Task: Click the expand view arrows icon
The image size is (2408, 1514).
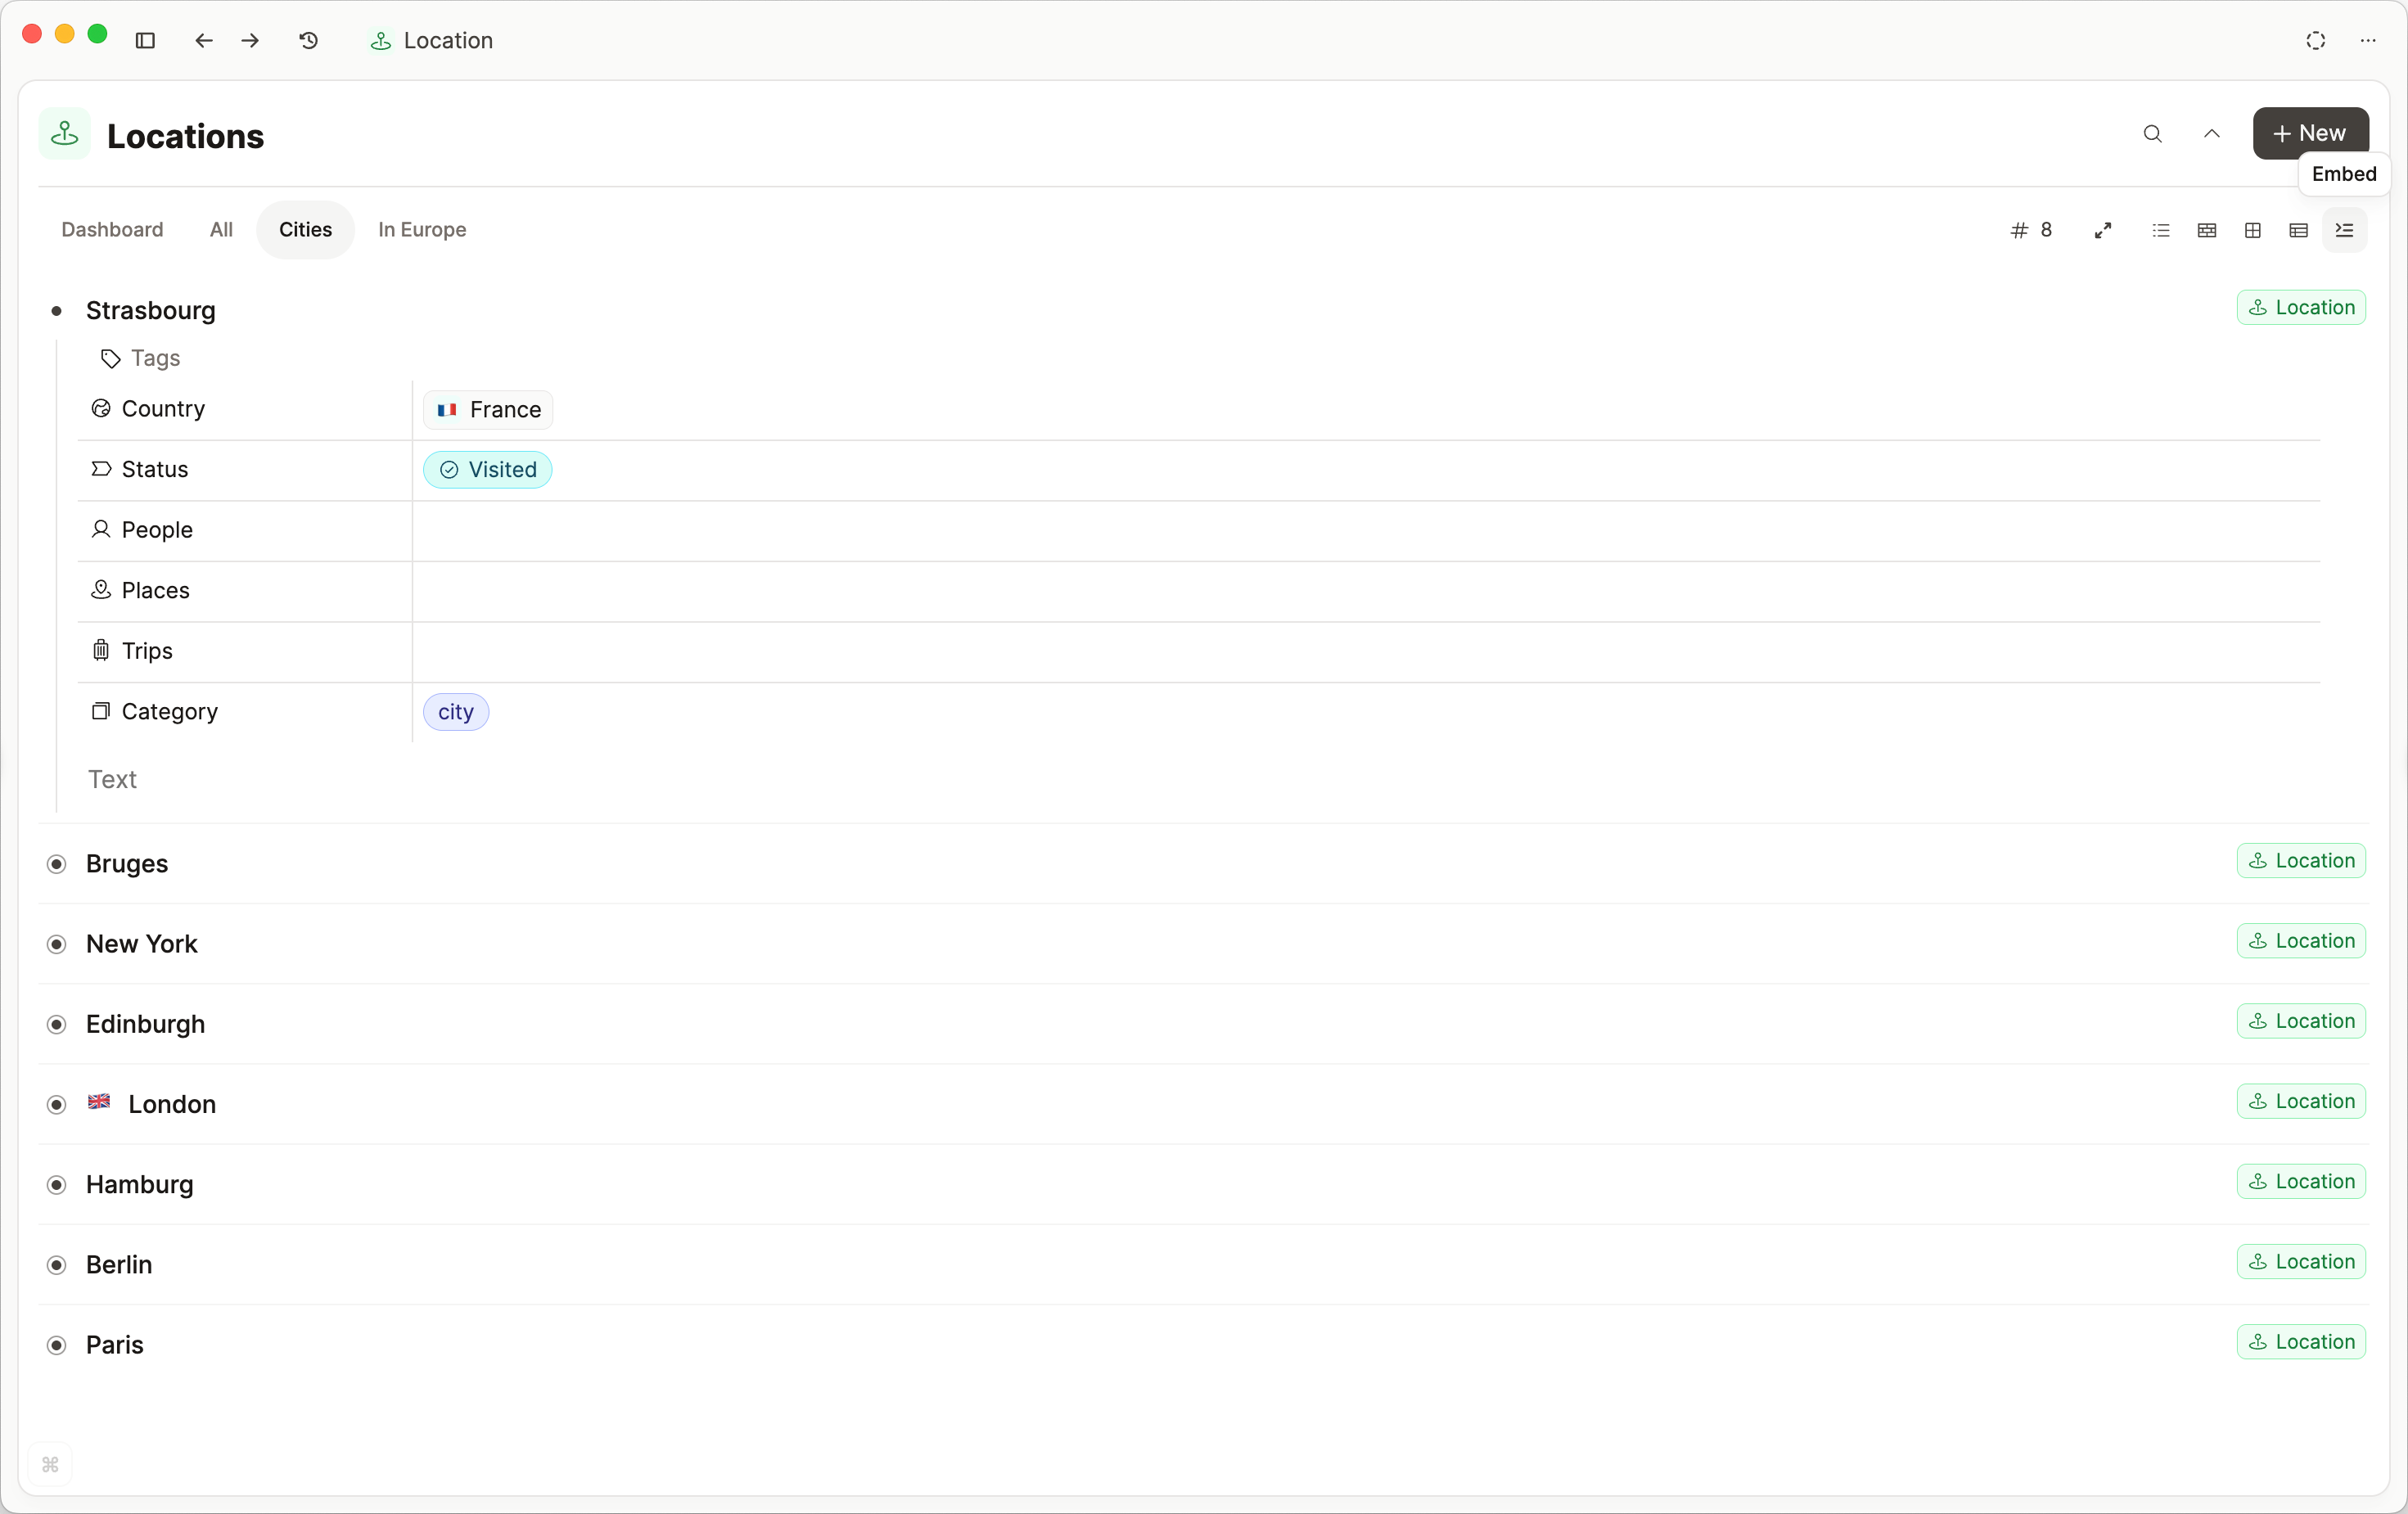Action: coord(2103,230)
